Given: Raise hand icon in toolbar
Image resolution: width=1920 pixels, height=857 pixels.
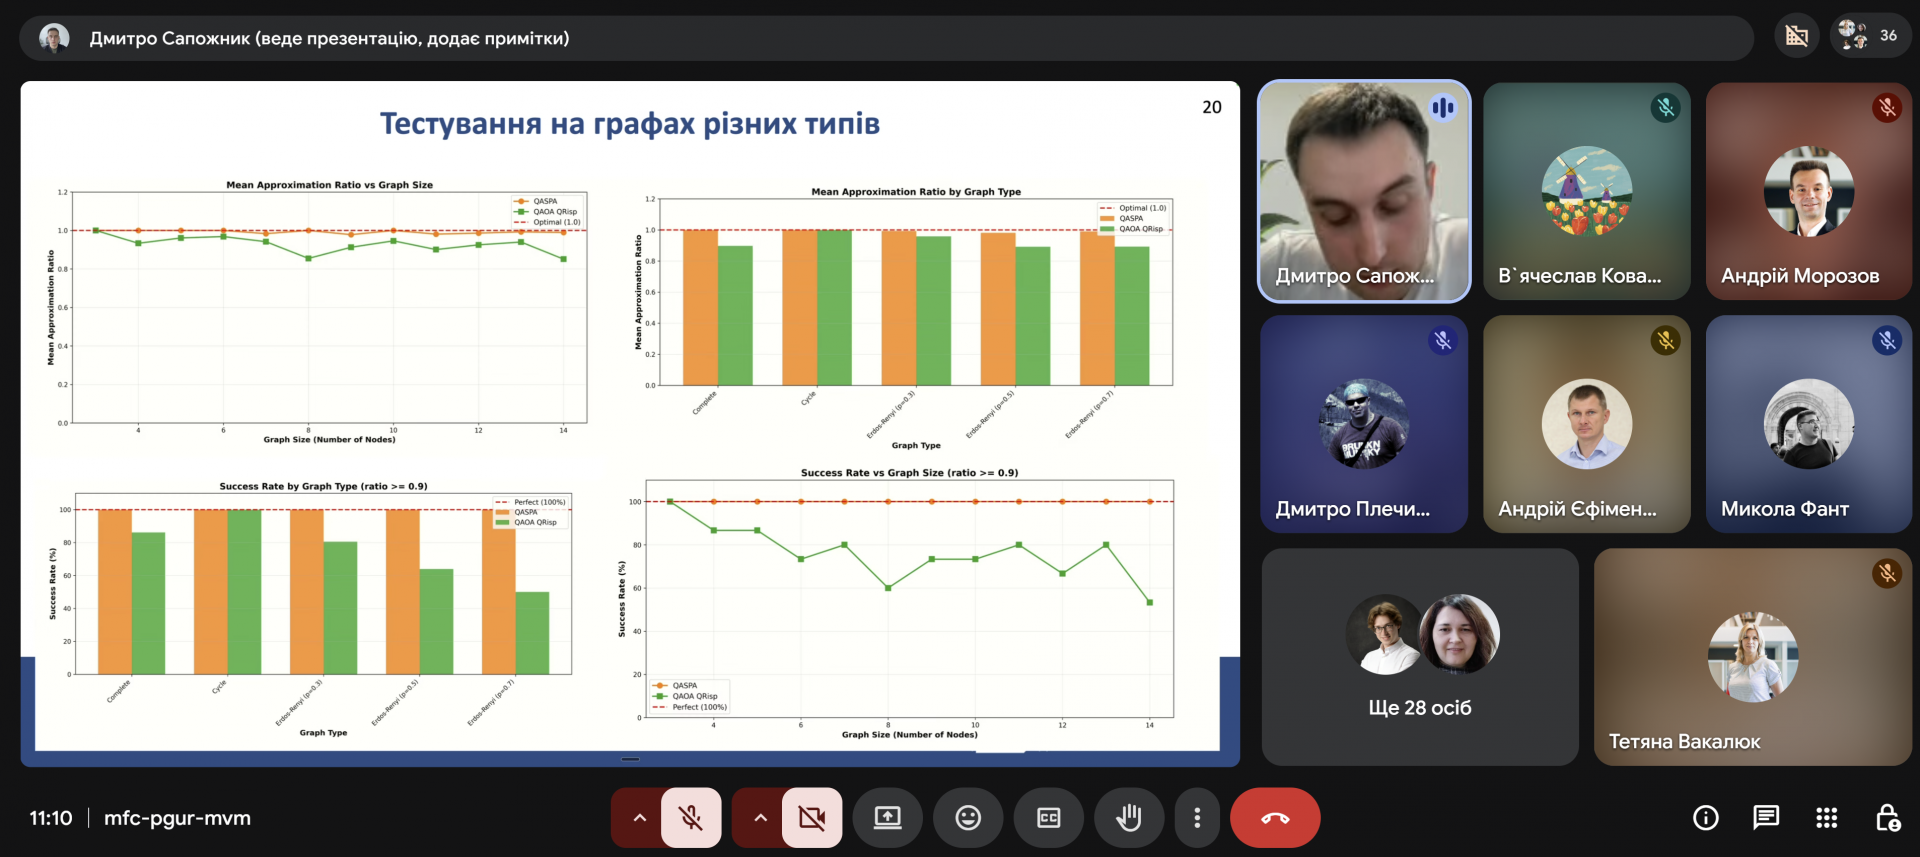Looking at the screenshot, I should pyautogui.click(x=1128, y=818).
